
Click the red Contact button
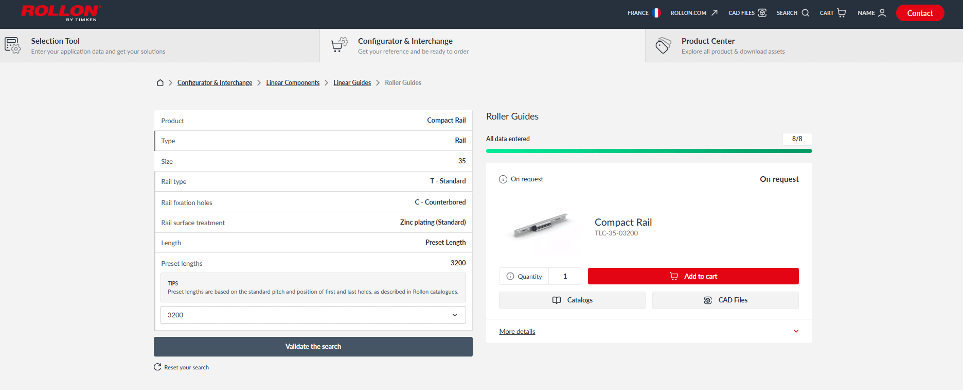[x=920, y=13]
